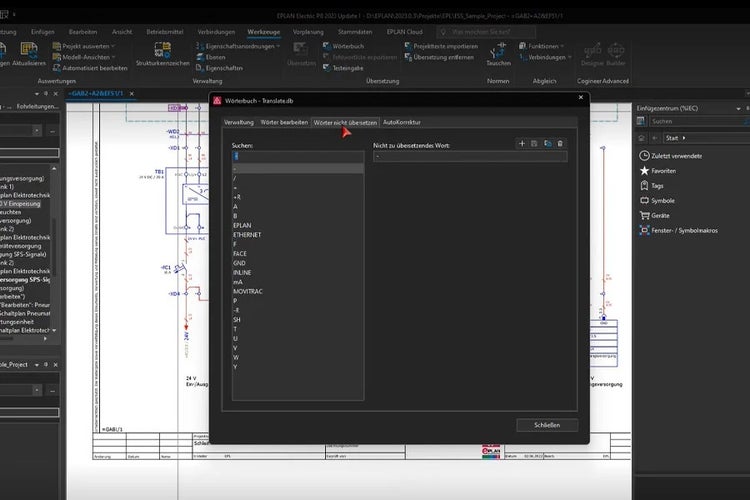The height and width of the screenshot is (500, 750).
Task: Open Favoriten star in insert center
Action: (644, 171)
